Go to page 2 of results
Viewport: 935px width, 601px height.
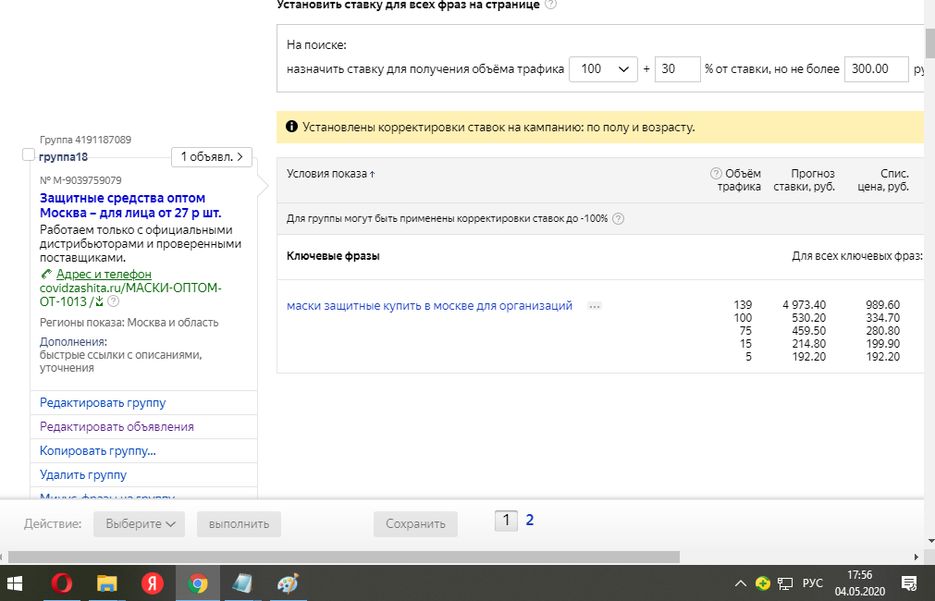coord(530,520)
